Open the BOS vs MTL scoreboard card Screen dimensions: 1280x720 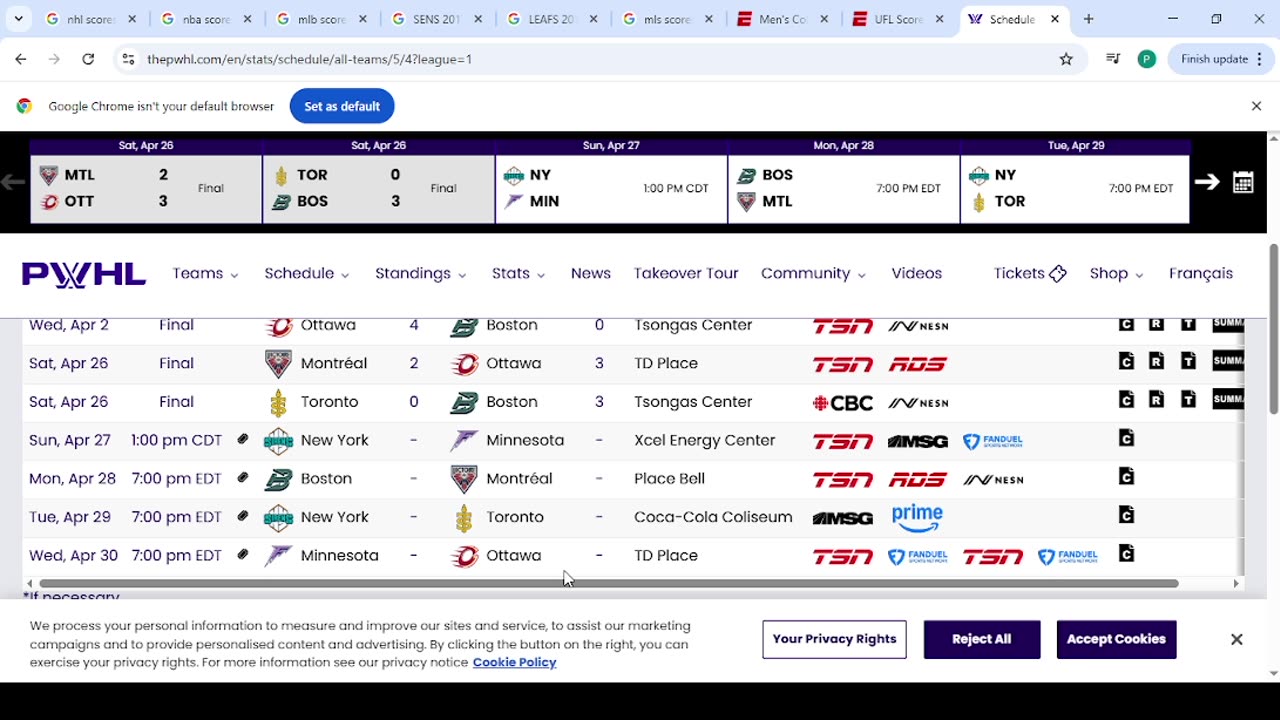click(843, 188)
